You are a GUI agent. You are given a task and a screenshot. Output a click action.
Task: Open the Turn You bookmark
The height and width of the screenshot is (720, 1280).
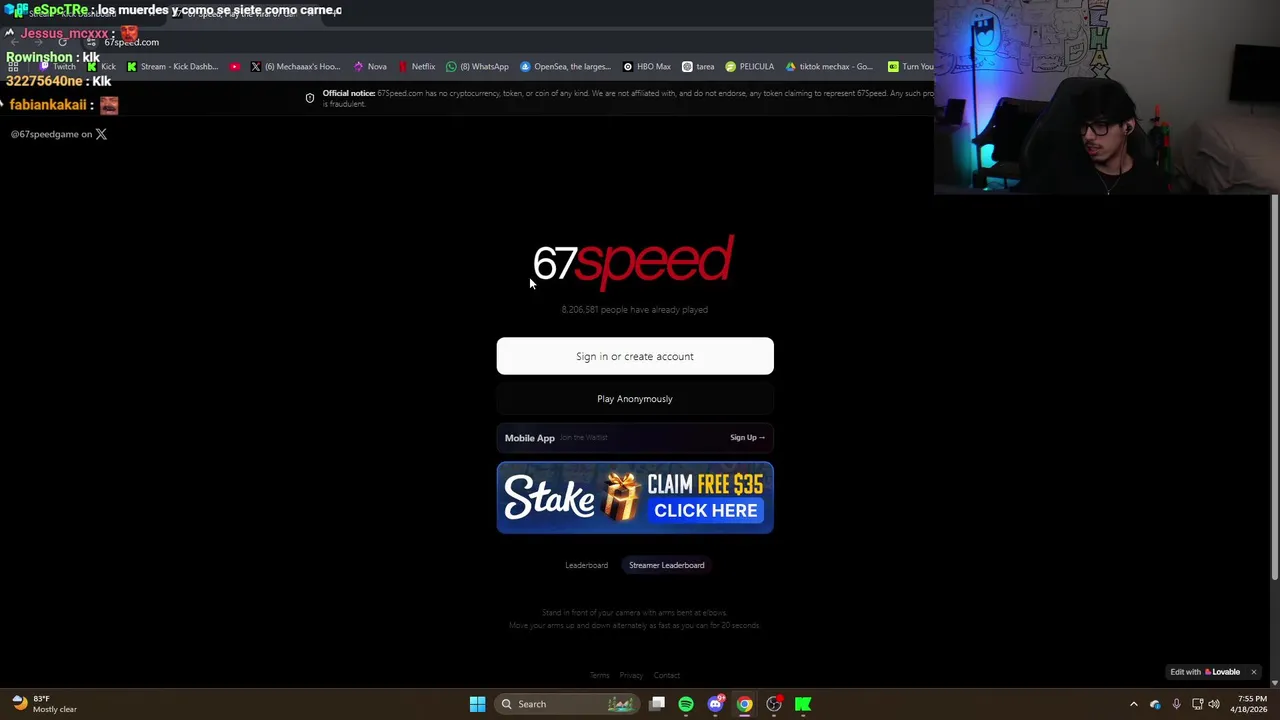910,67
